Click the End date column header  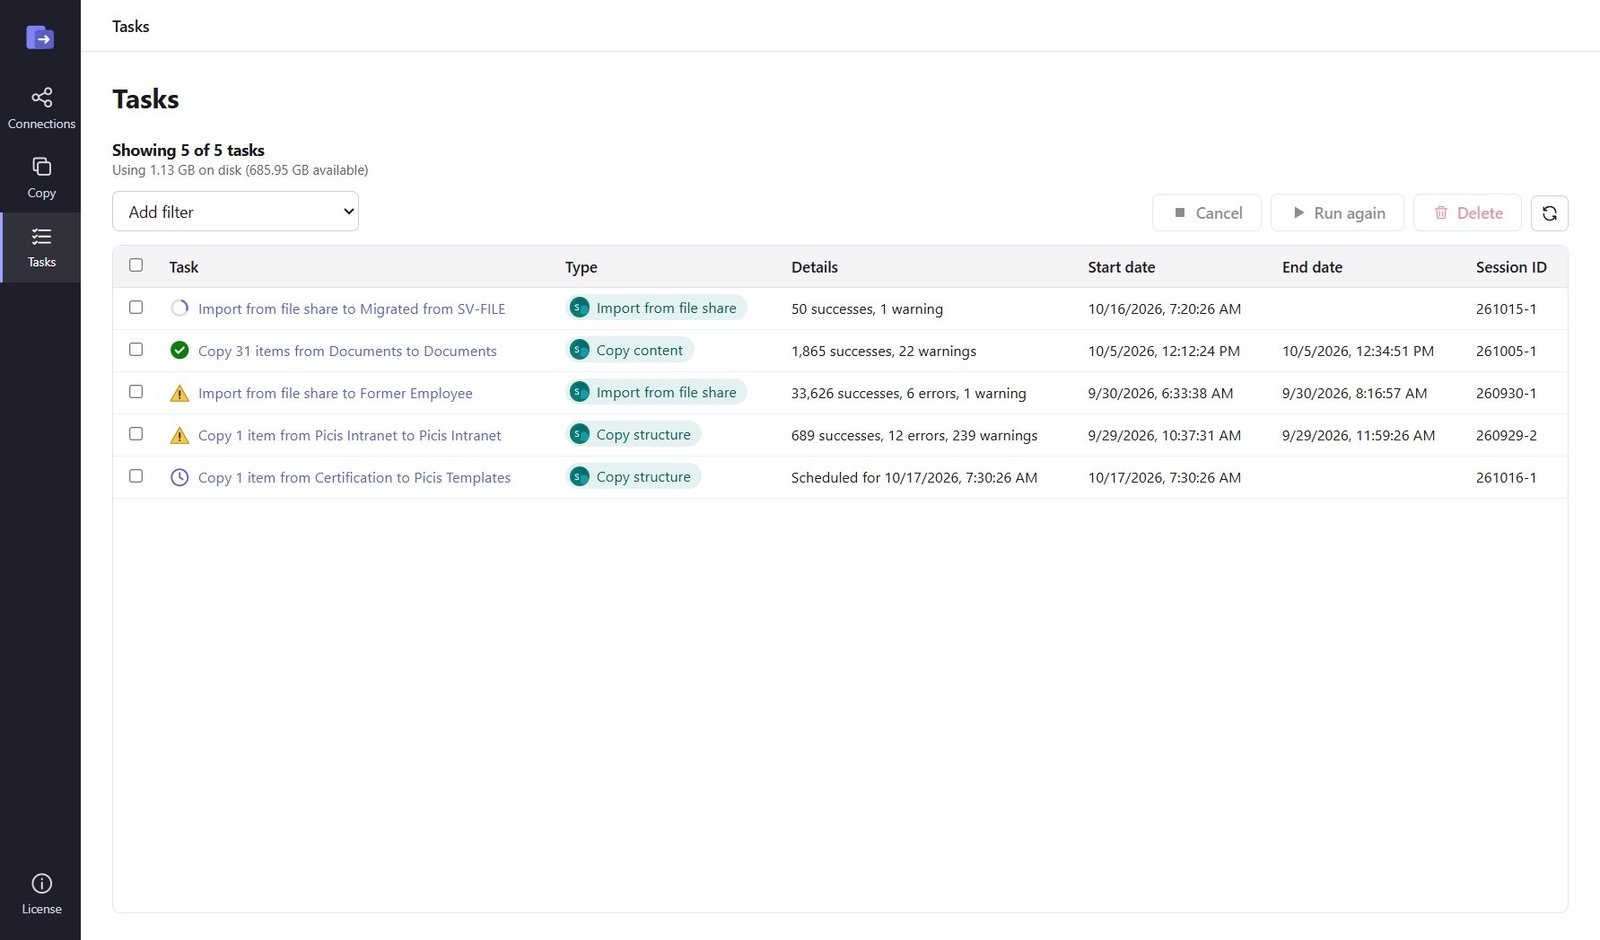(1312, 267)
